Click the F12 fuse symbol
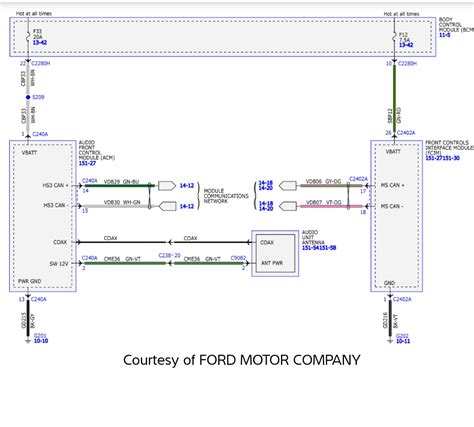 point(394,37)
